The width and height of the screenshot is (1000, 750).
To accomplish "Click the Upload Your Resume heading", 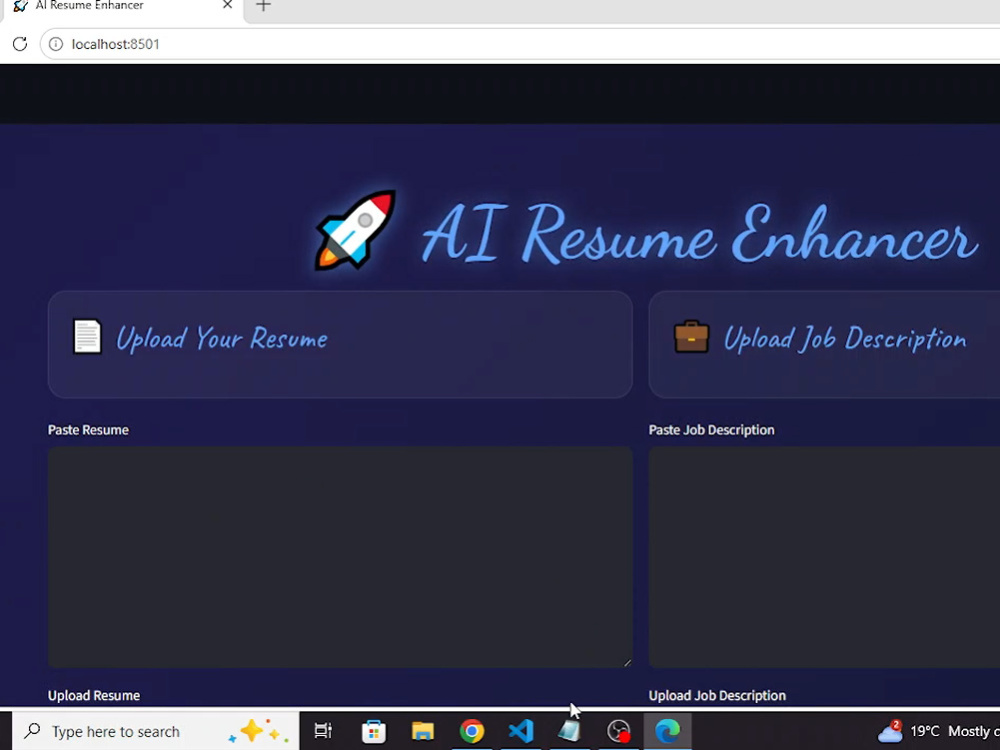I will click(221, 338).
